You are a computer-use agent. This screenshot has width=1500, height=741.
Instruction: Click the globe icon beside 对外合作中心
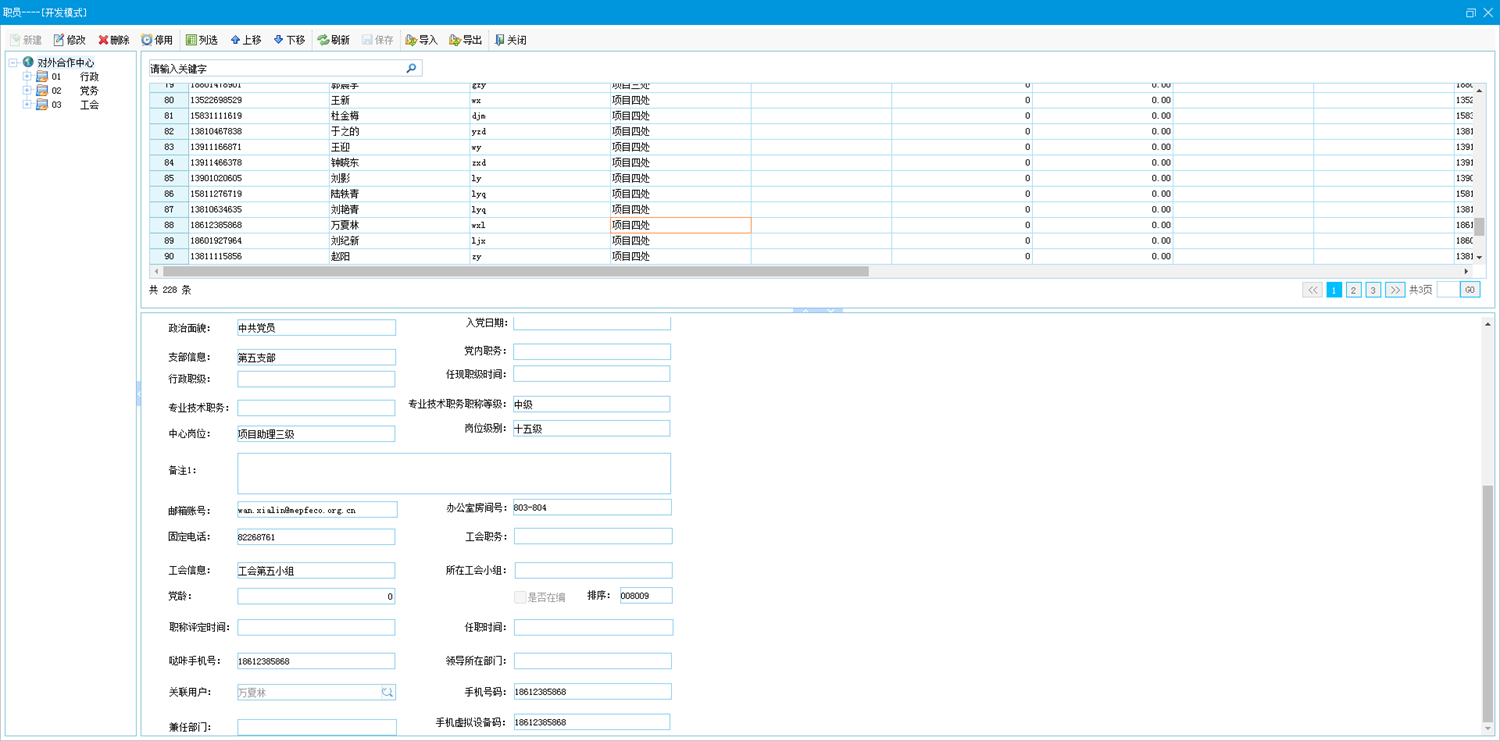(28, 62)
